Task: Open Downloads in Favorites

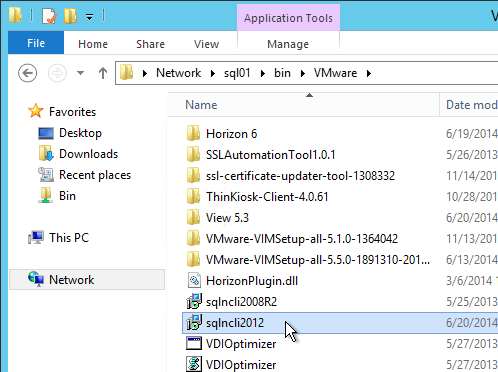Action: 88,154
